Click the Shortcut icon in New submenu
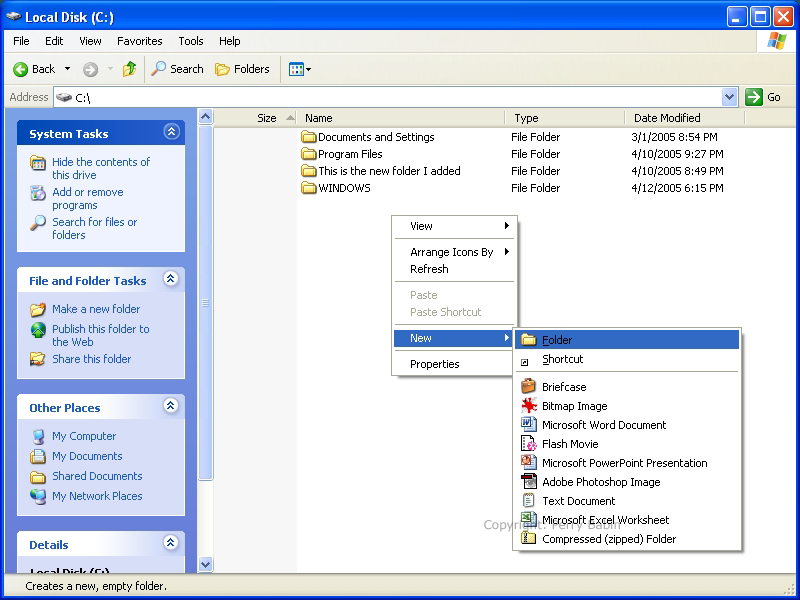The height and width of the screenshot is (600, 800). point(524,362)
